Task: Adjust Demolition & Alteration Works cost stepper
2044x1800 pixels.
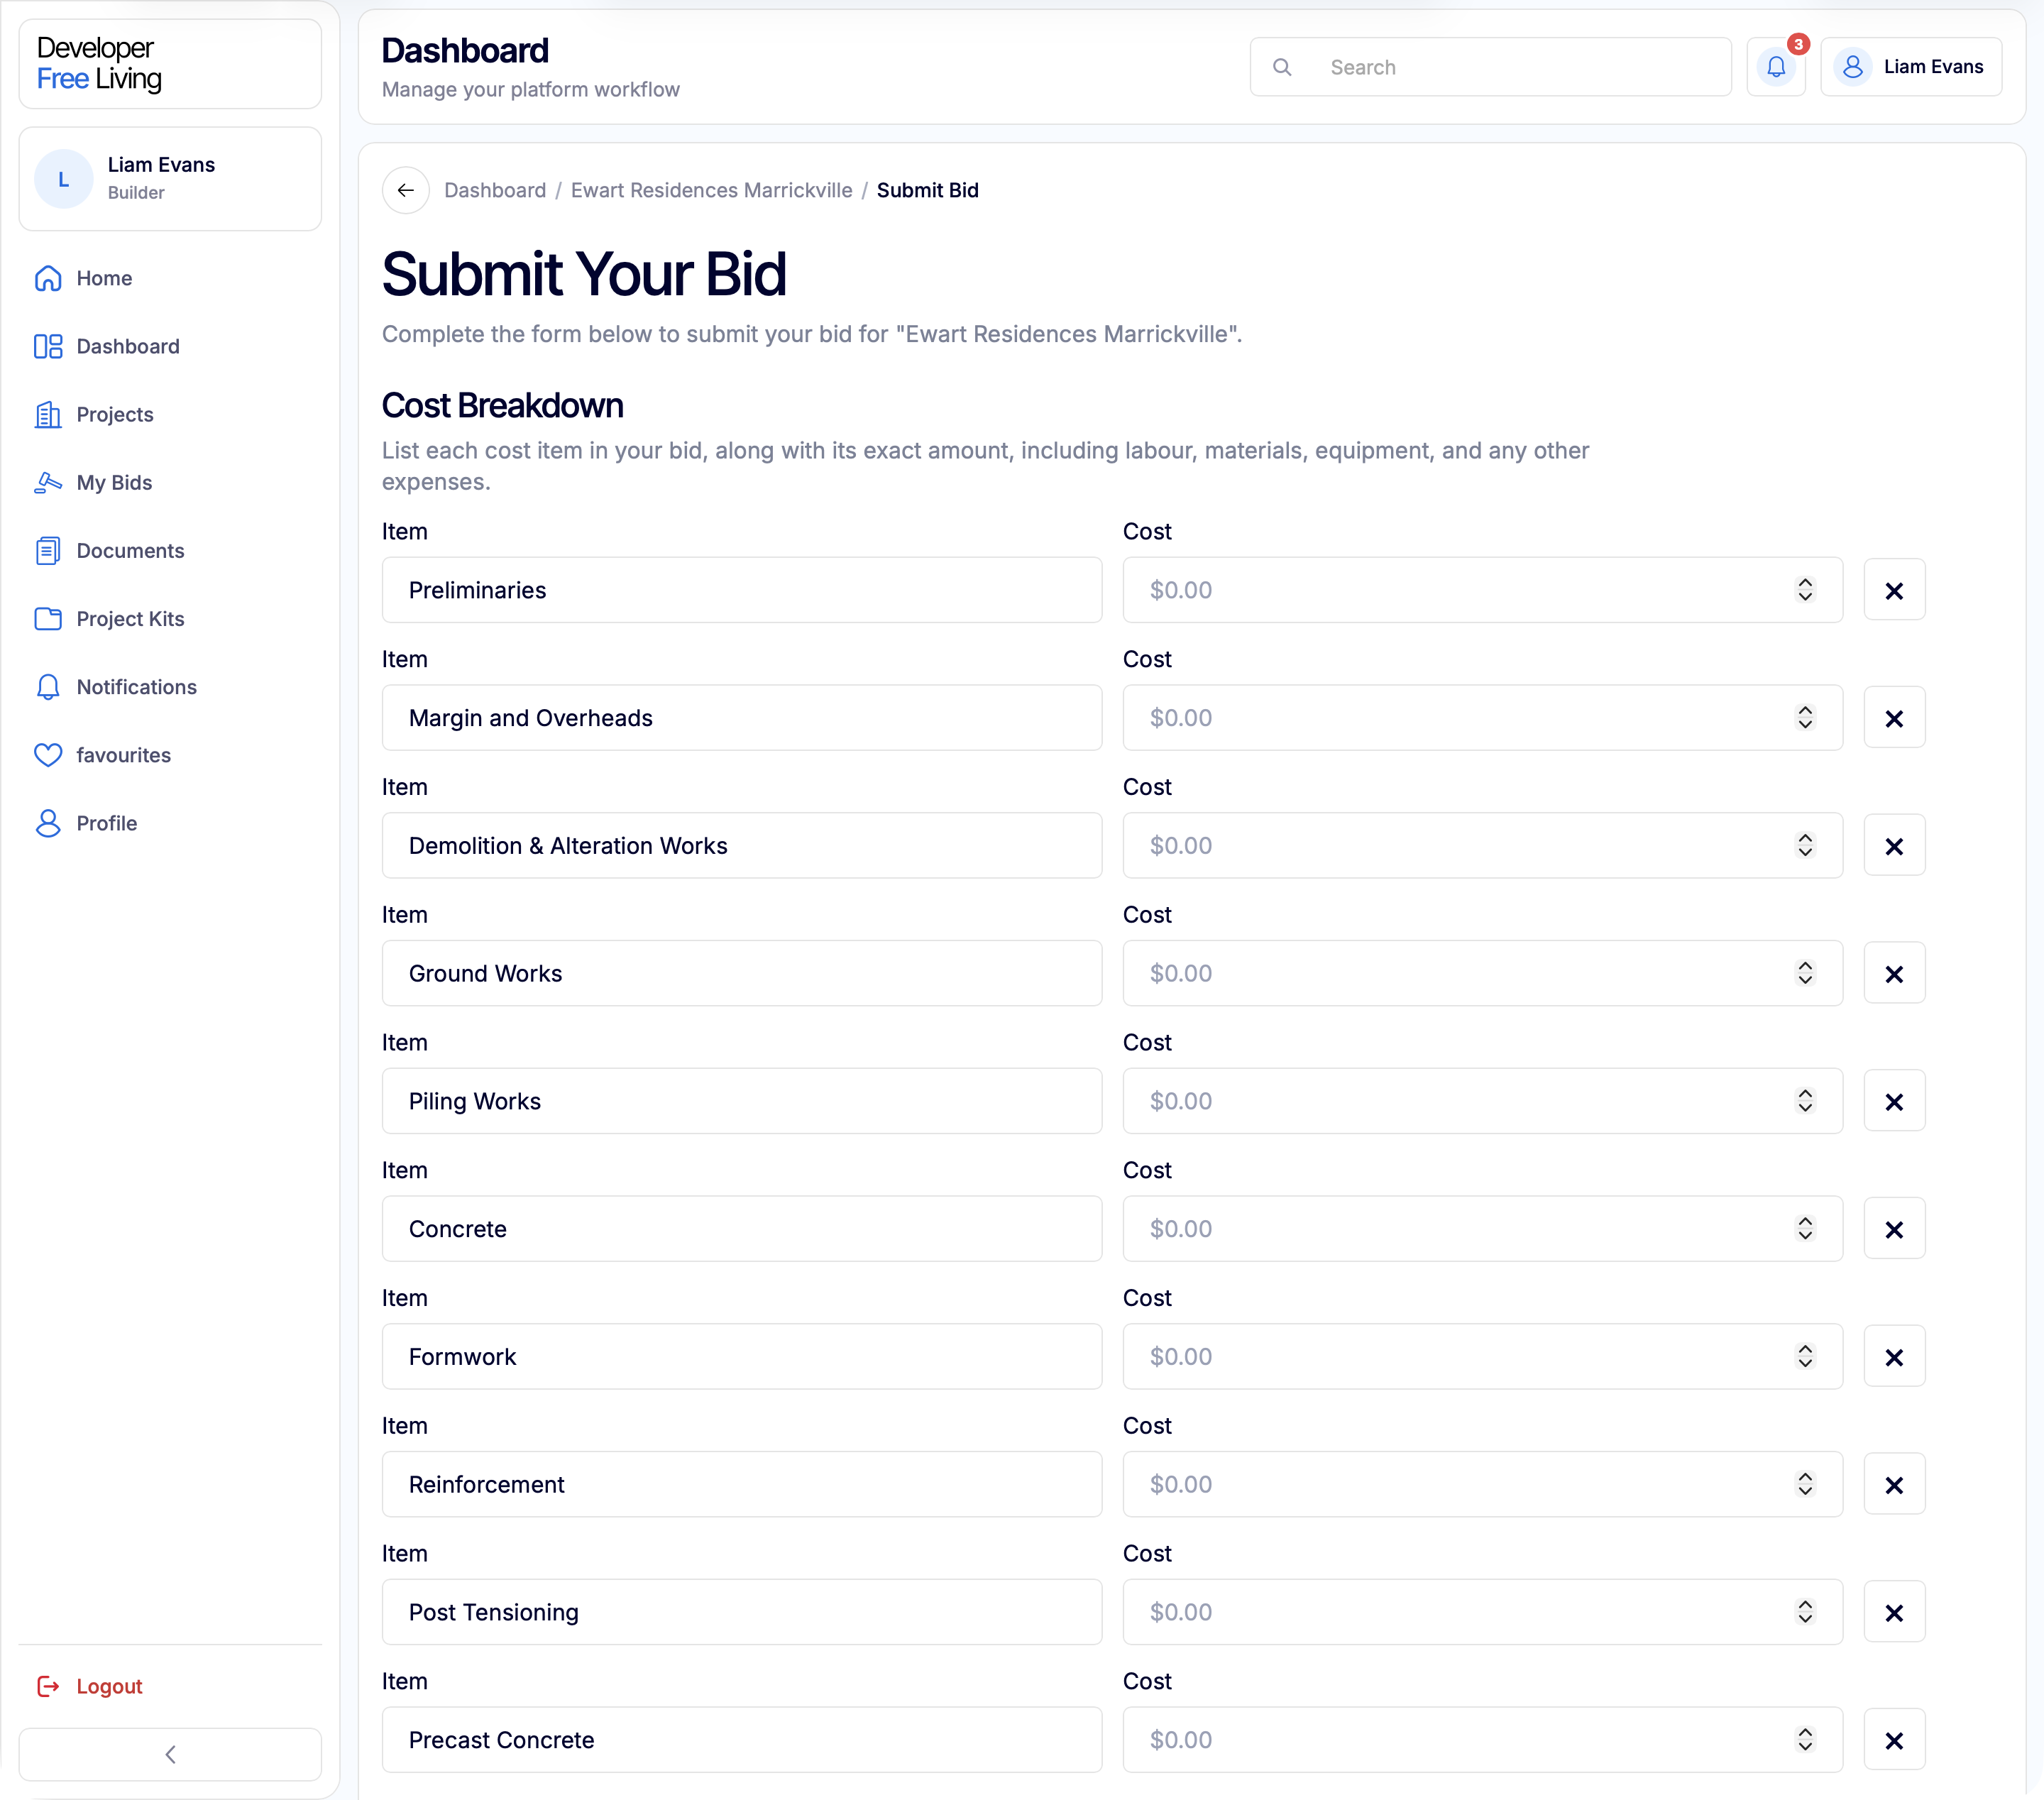Action: (1805, 846)
